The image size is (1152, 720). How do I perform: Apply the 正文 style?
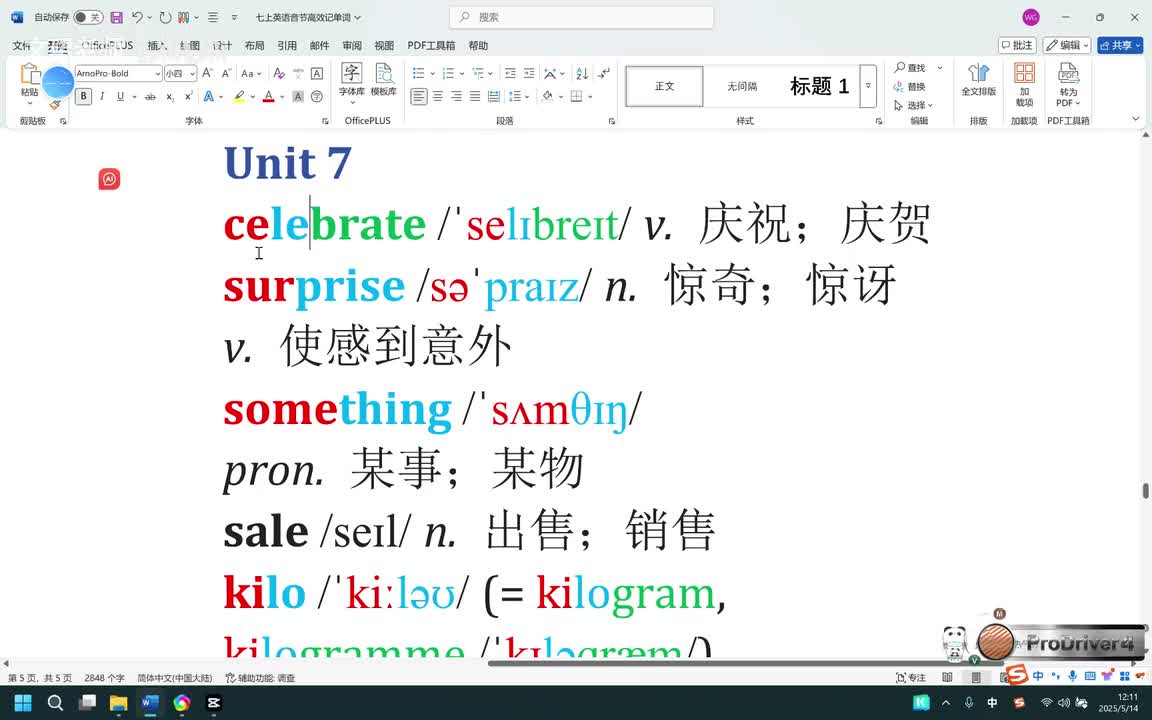pos(665,87)
